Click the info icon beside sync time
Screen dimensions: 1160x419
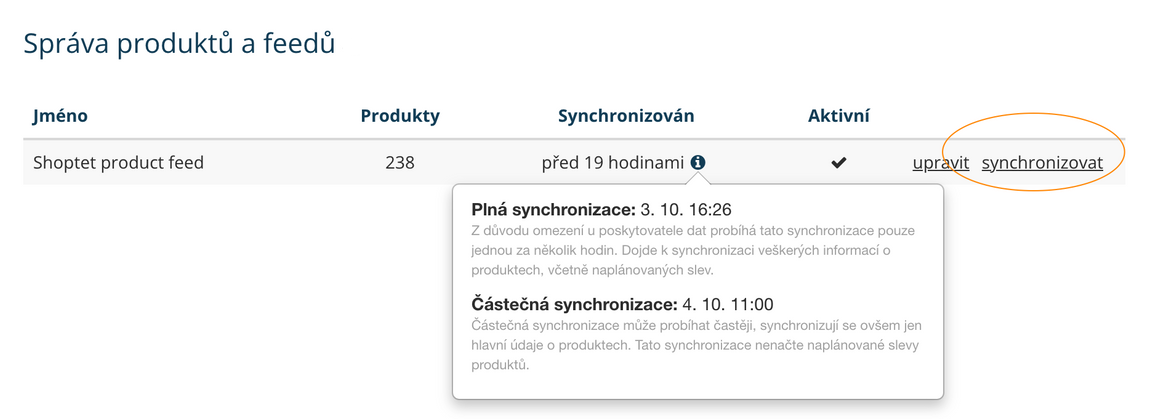(698, 162)
